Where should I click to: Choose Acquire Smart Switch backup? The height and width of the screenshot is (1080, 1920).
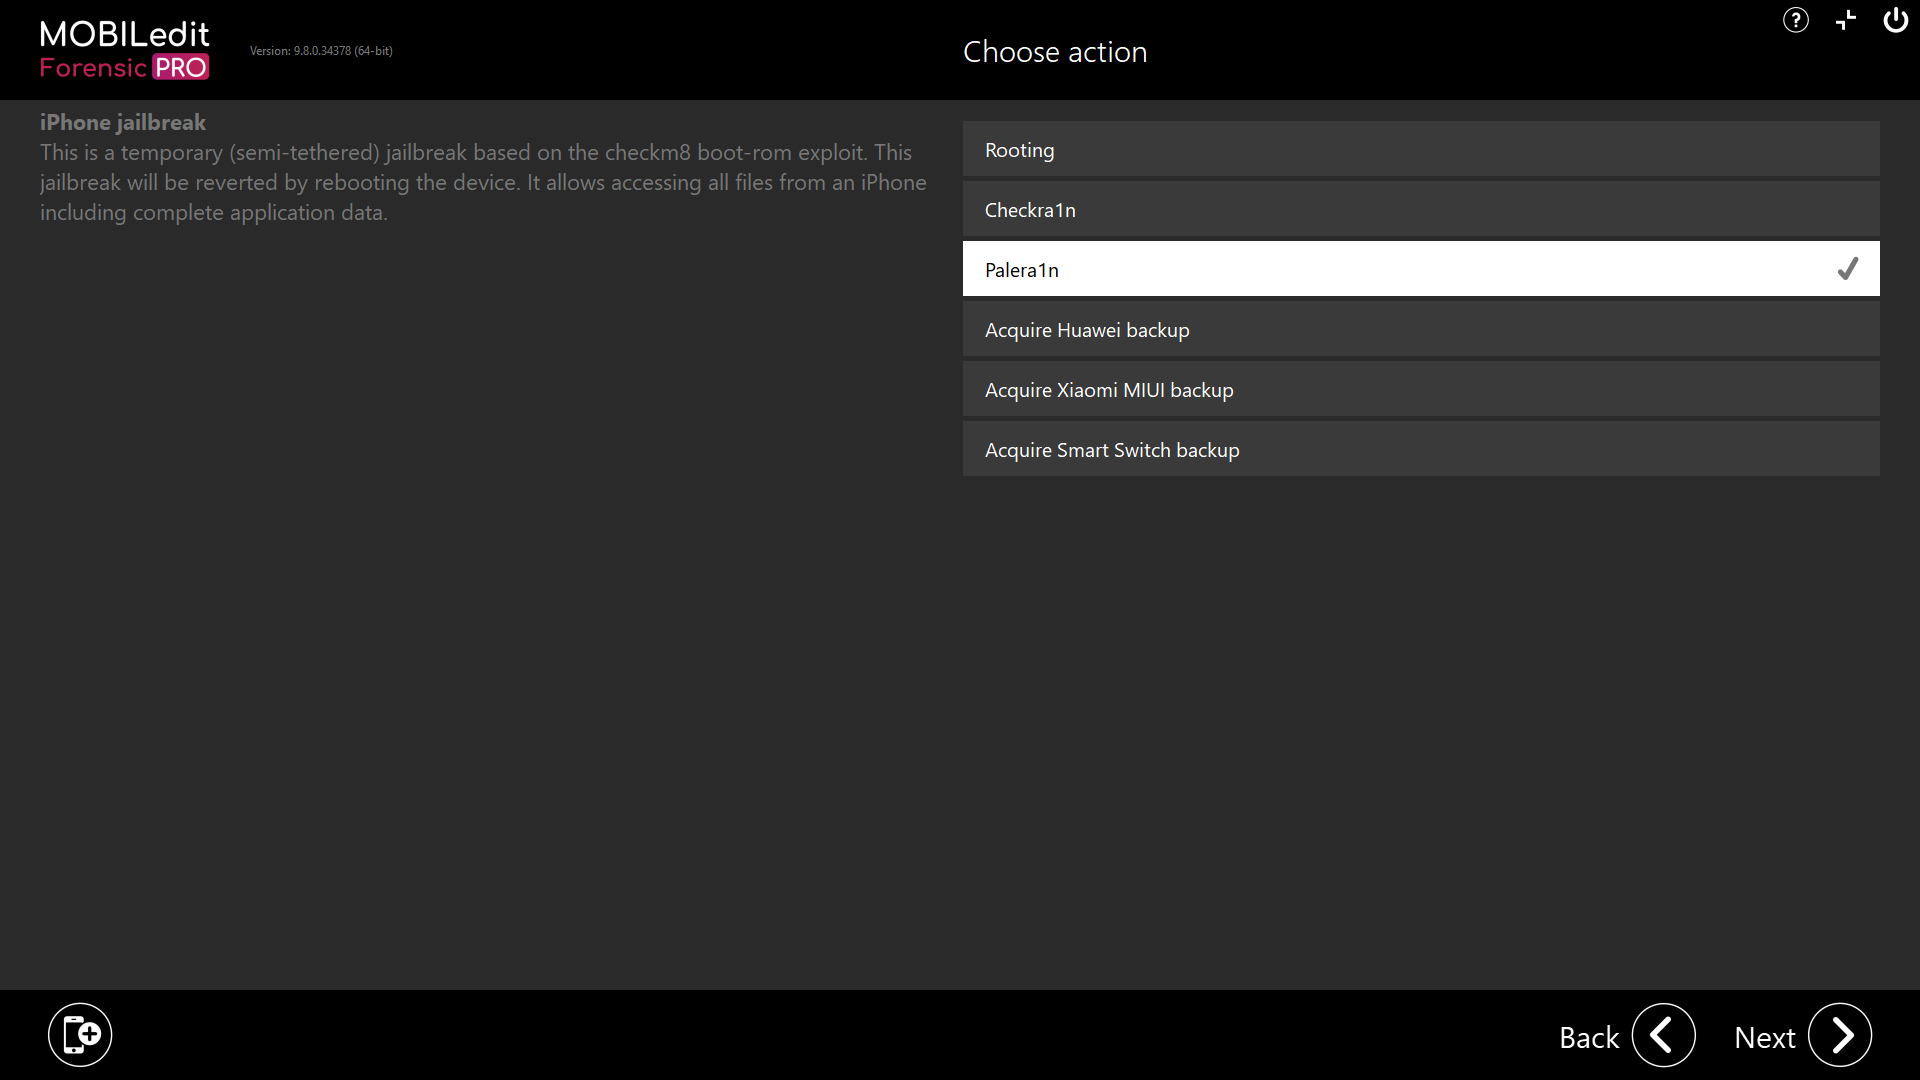coord(1421,449)
